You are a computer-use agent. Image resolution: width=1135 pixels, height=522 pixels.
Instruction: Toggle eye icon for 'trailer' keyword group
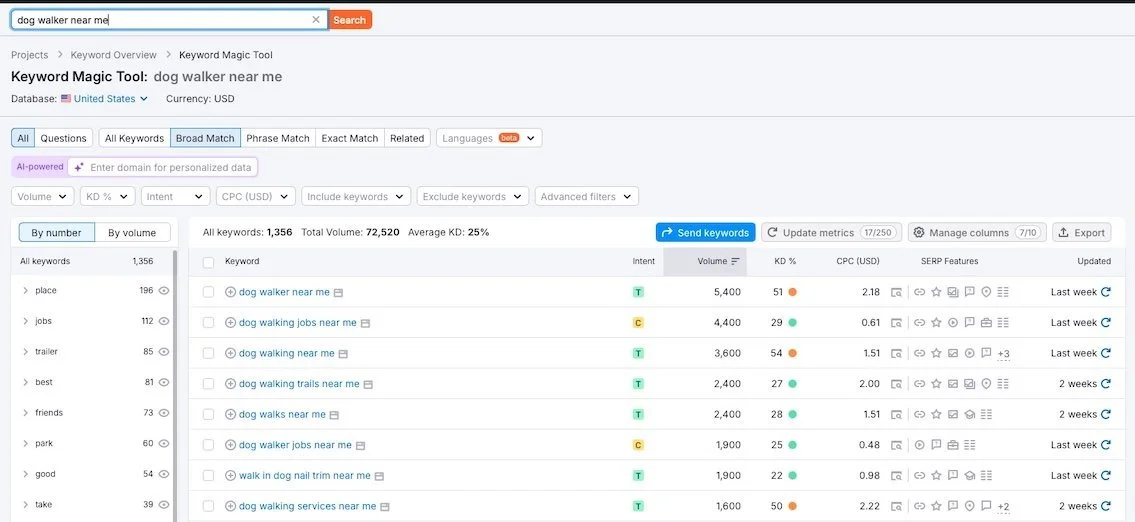[x=164, y=351]
